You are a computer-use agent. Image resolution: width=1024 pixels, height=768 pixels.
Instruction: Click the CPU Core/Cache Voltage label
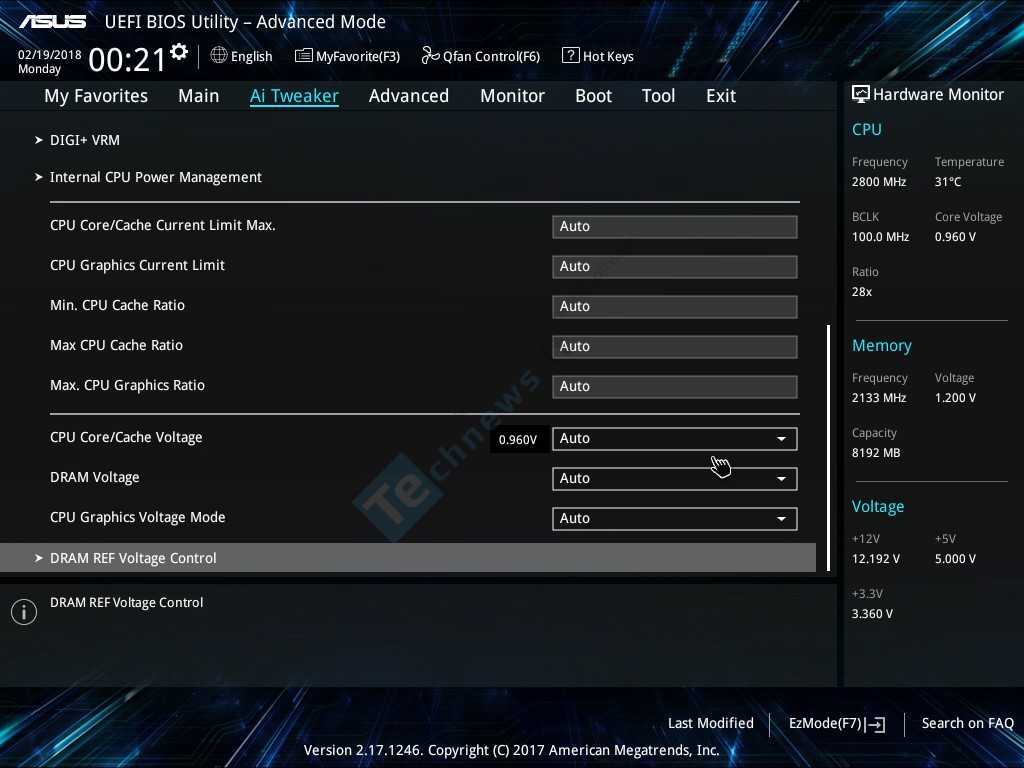(x=126, y=438)
